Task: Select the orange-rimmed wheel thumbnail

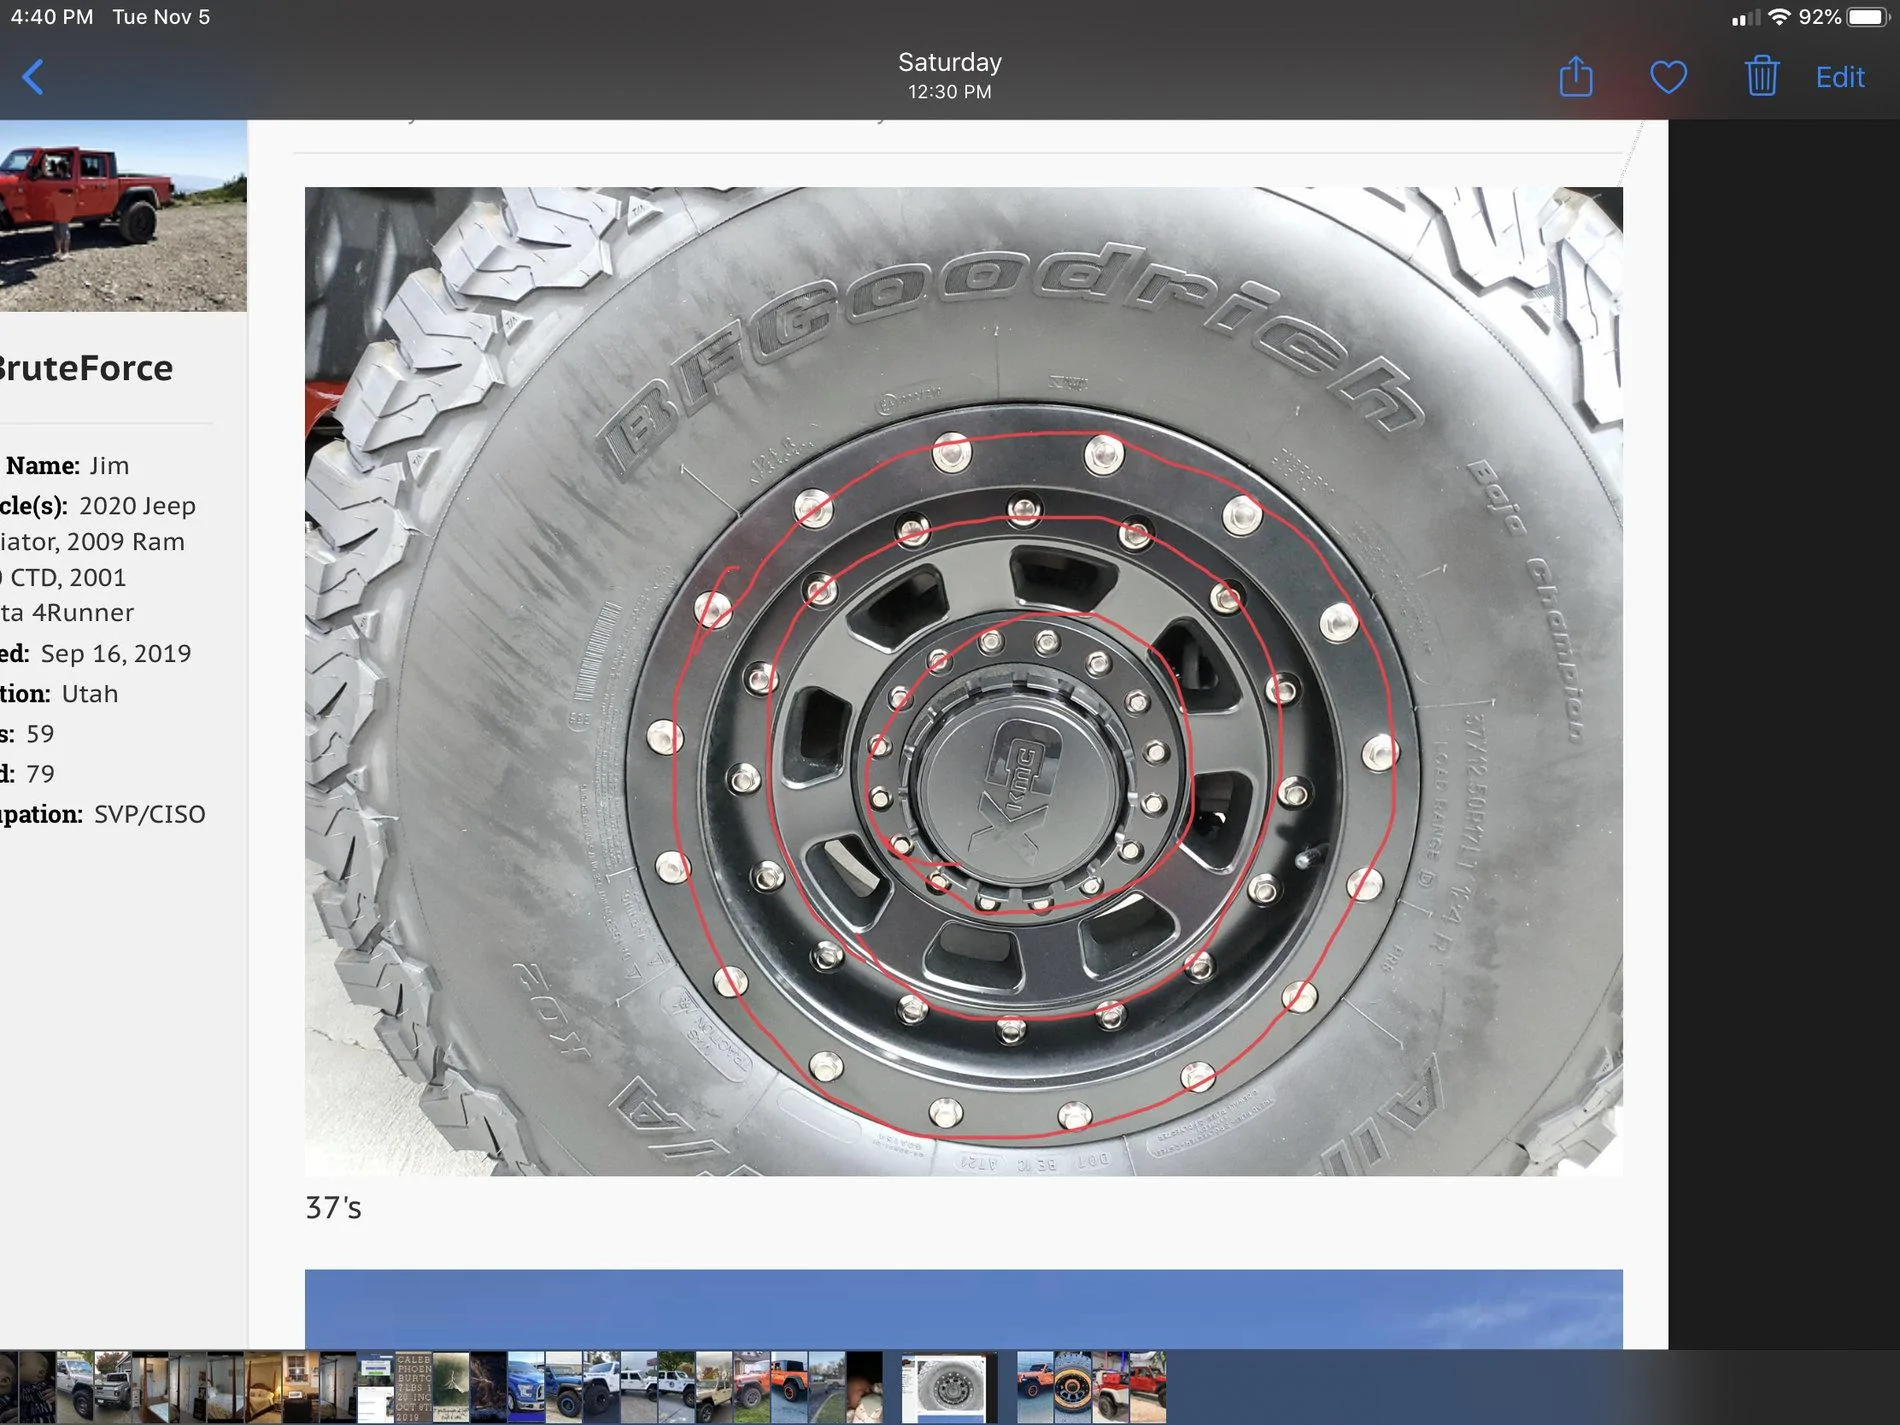Action: pyautogui.click(x=1072, y=1388)
